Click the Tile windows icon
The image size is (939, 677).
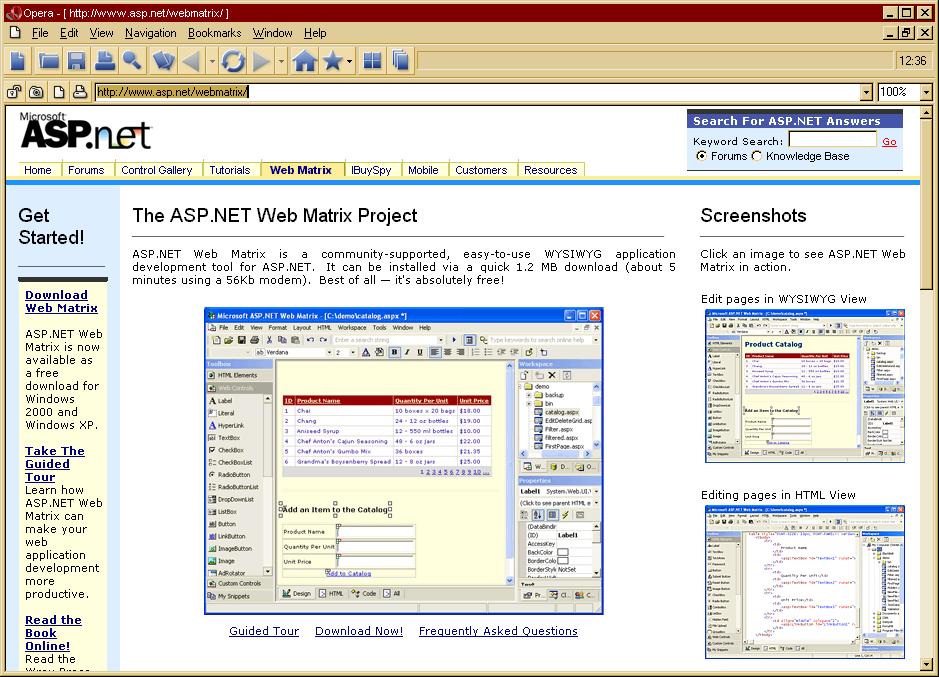tap(372, 61)
